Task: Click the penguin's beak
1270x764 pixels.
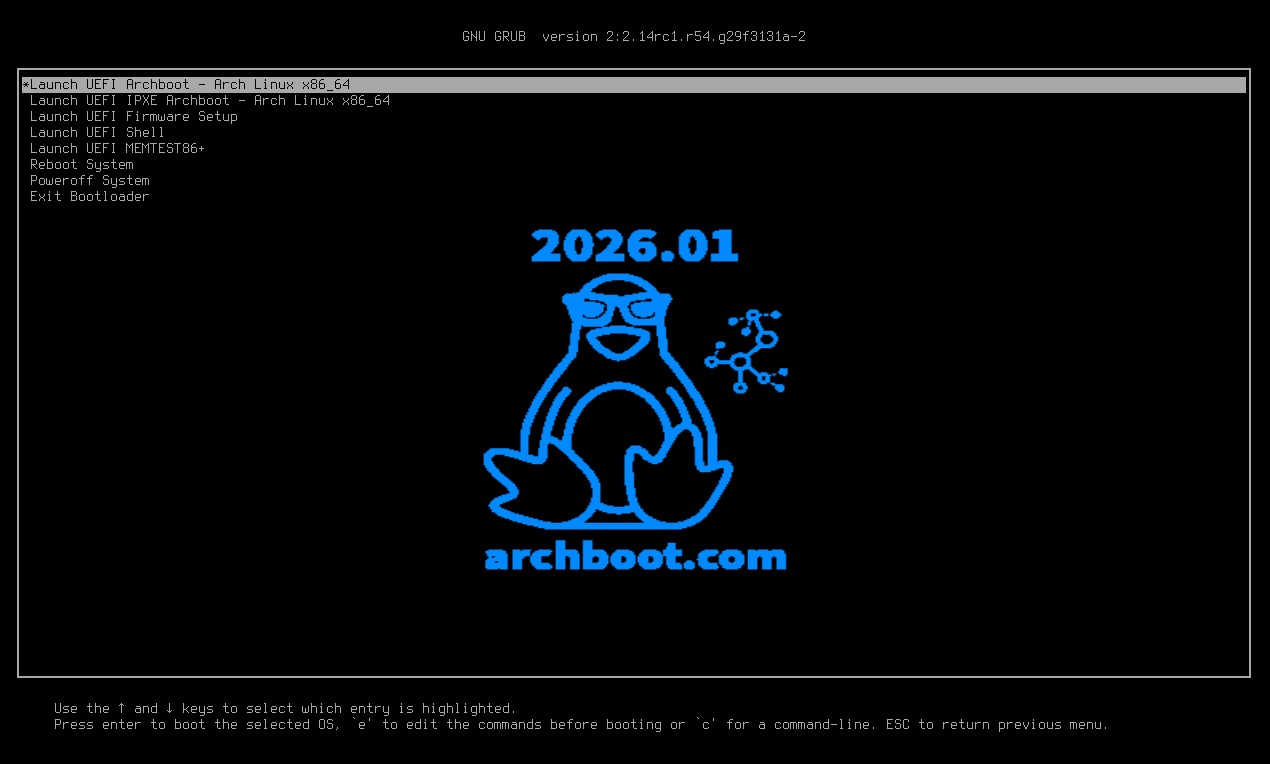Action: pos(614,343)
